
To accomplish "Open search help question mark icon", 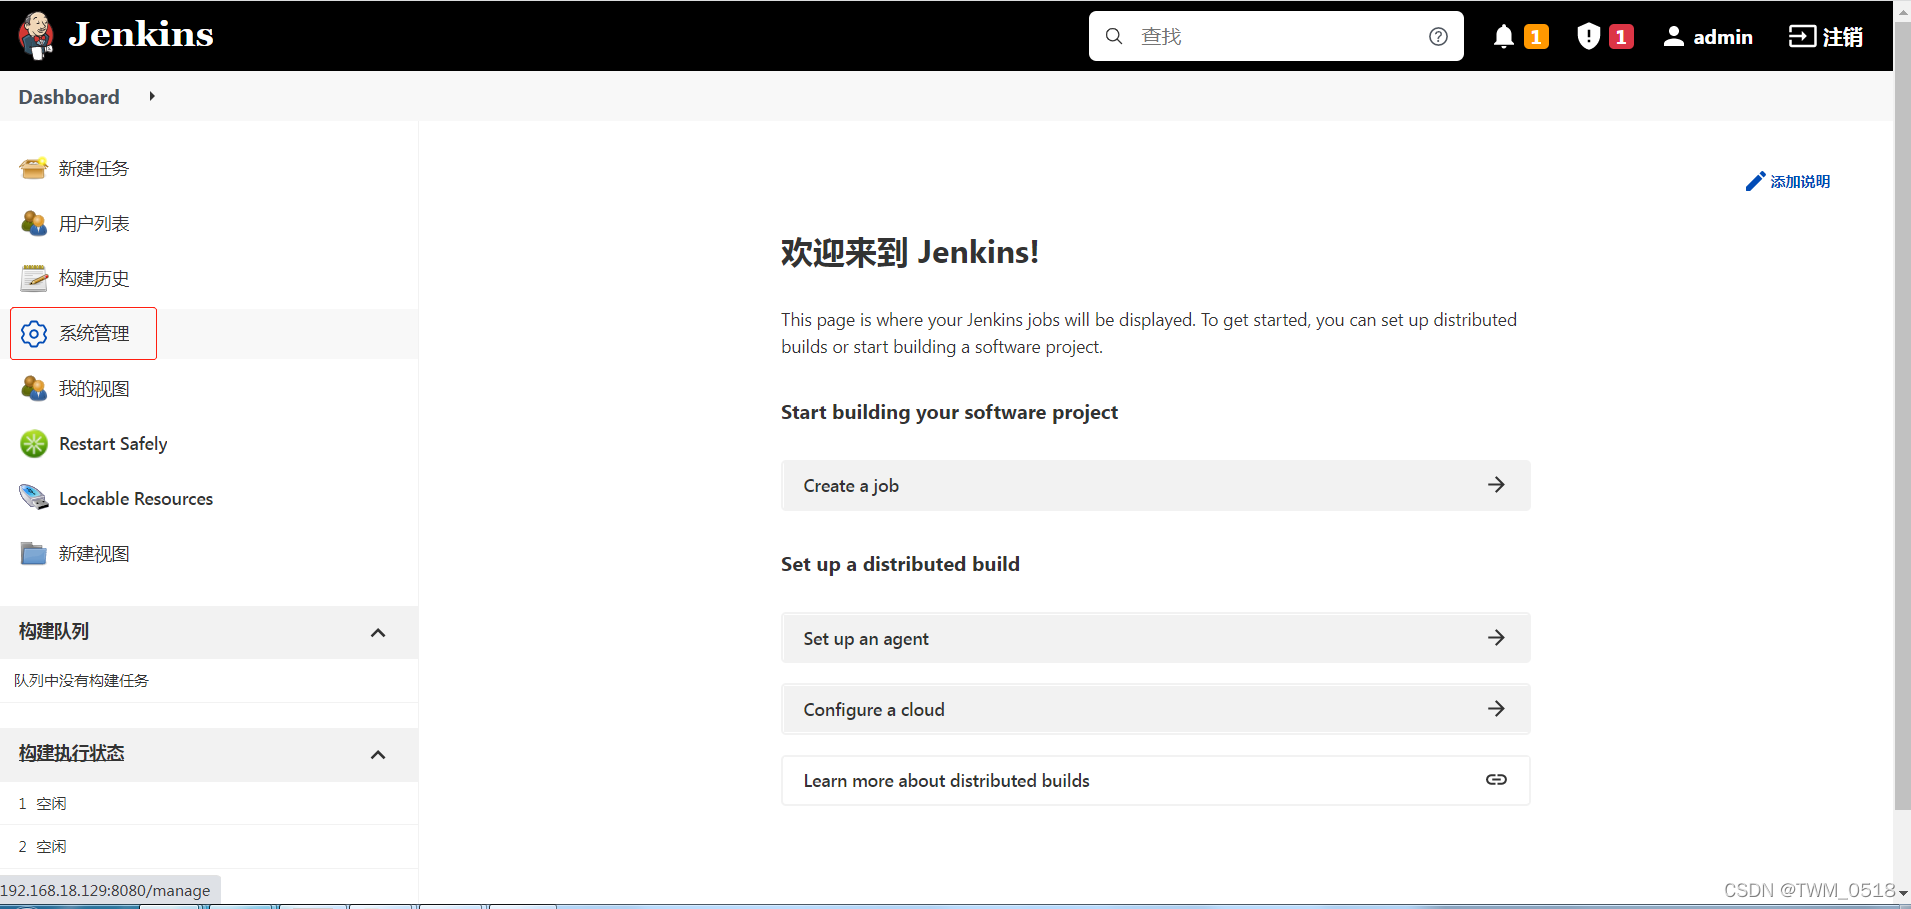I will 1438,36.
